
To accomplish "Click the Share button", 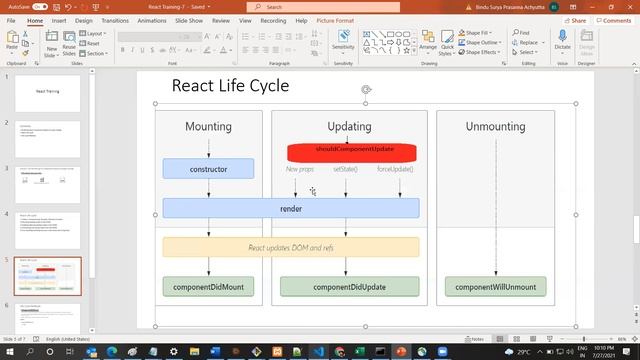I will click(576, 20).
